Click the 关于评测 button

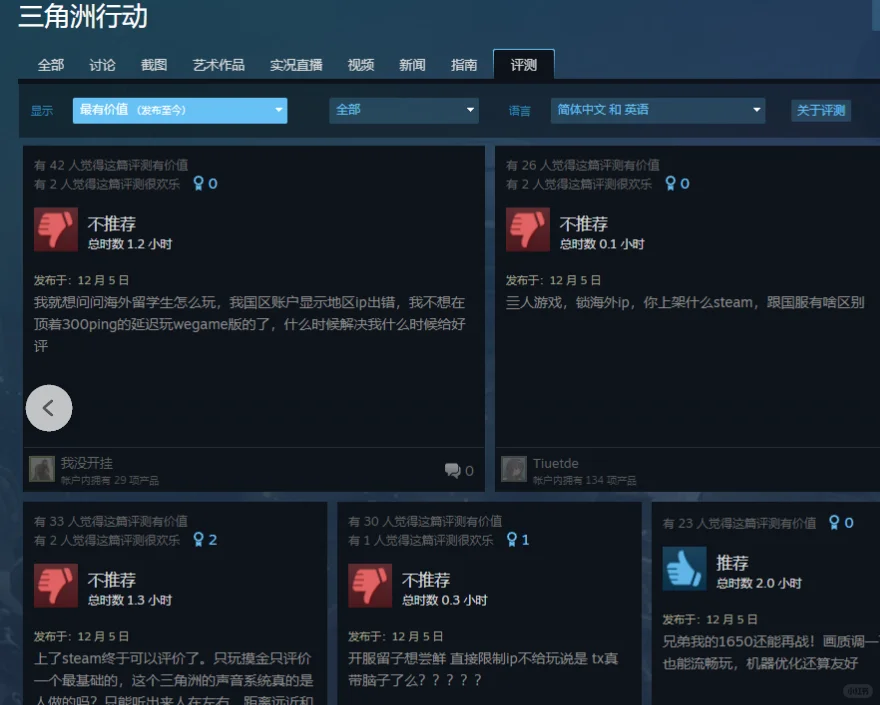click(x=820, y=111)
